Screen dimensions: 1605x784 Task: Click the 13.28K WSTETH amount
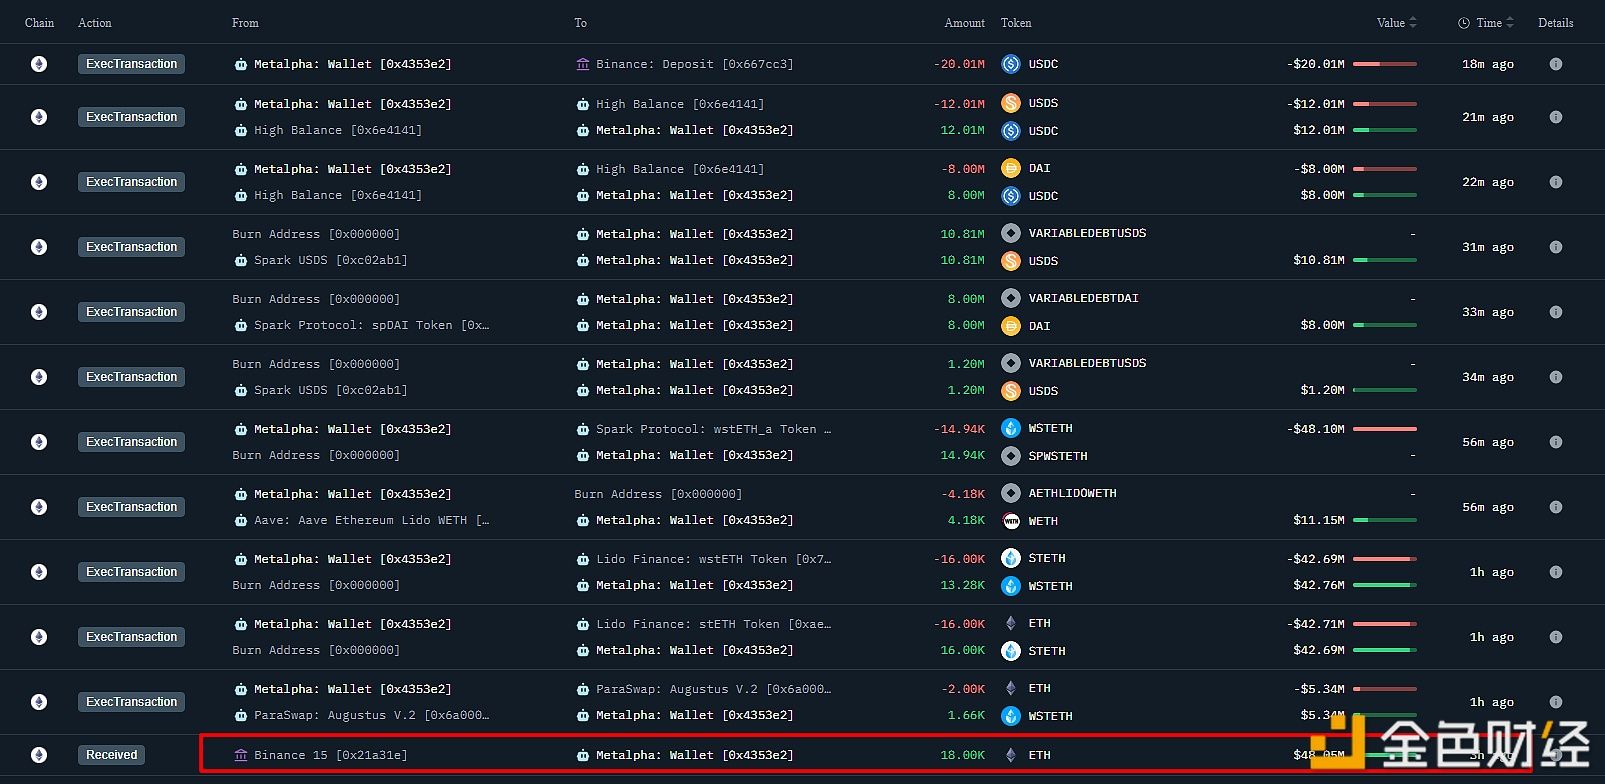click(962, 586)
